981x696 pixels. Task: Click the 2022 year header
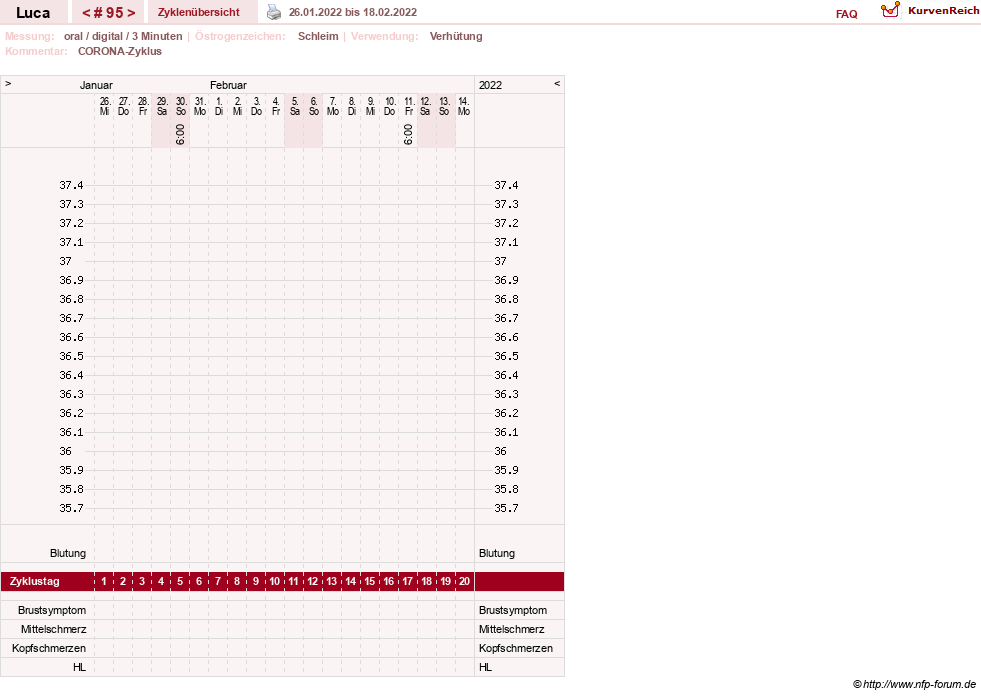tap(490, 85)
